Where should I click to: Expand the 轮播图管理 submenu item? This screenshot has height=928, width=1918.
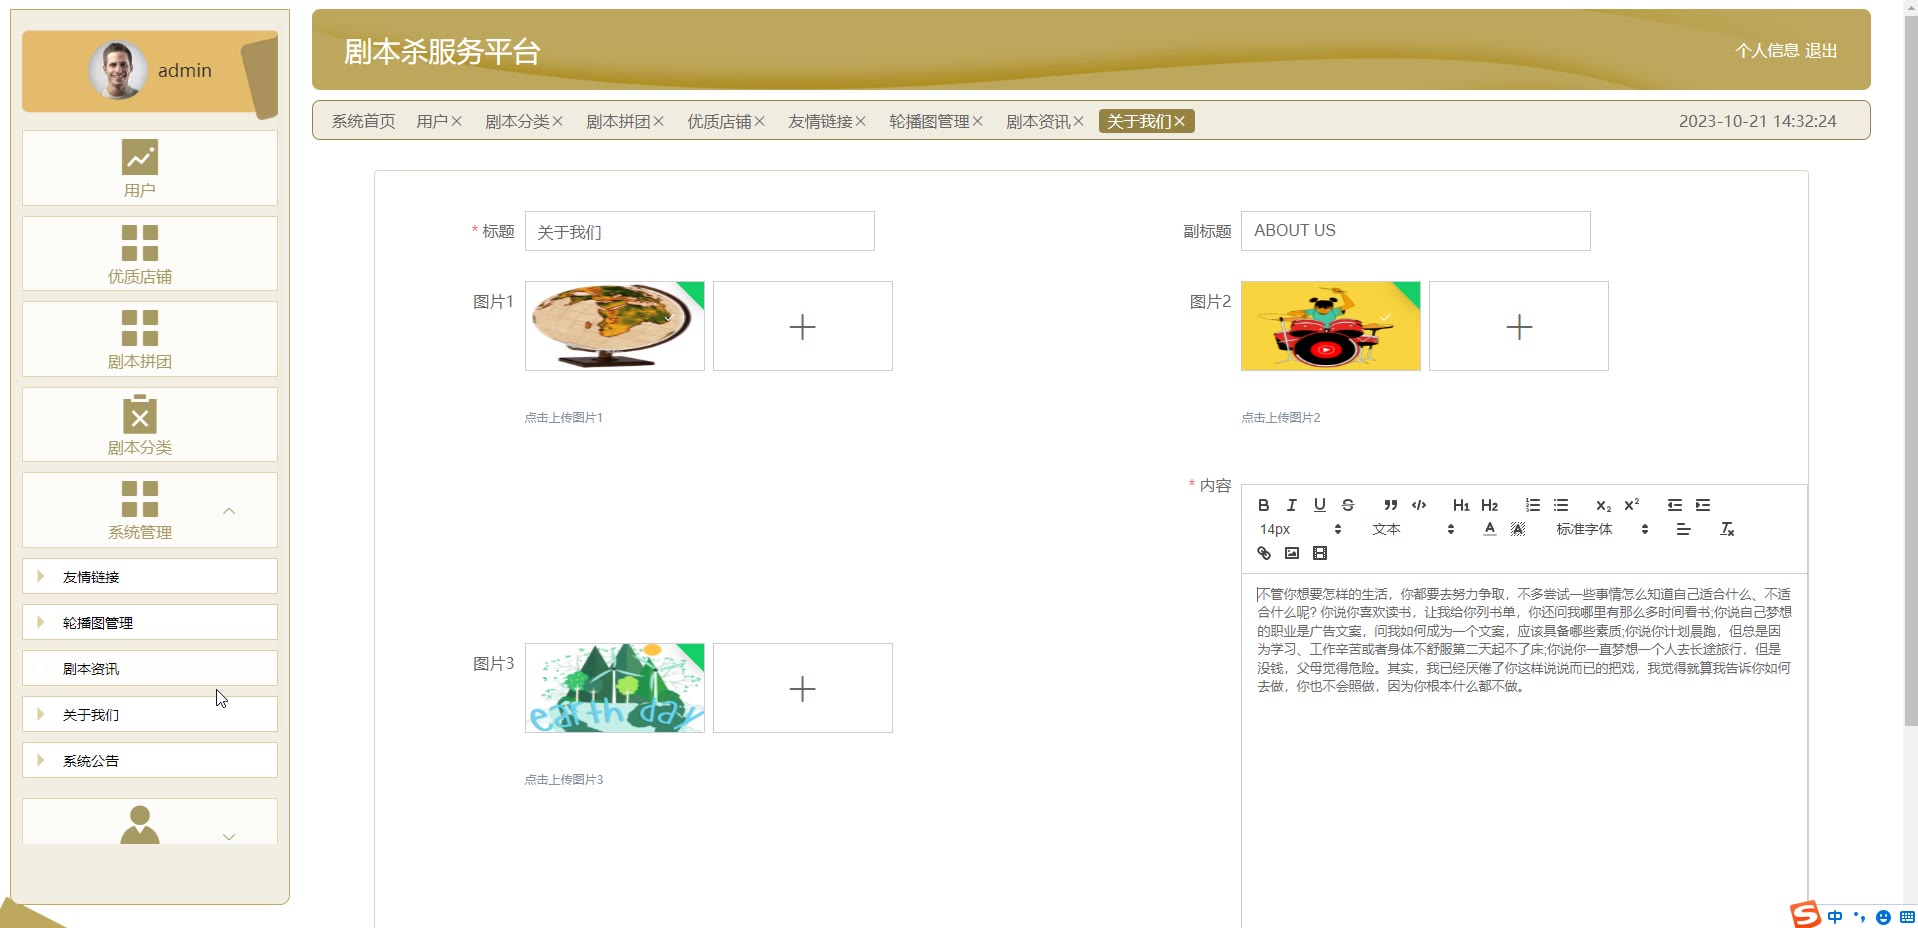pyautogui.click(x=150, y=622)
